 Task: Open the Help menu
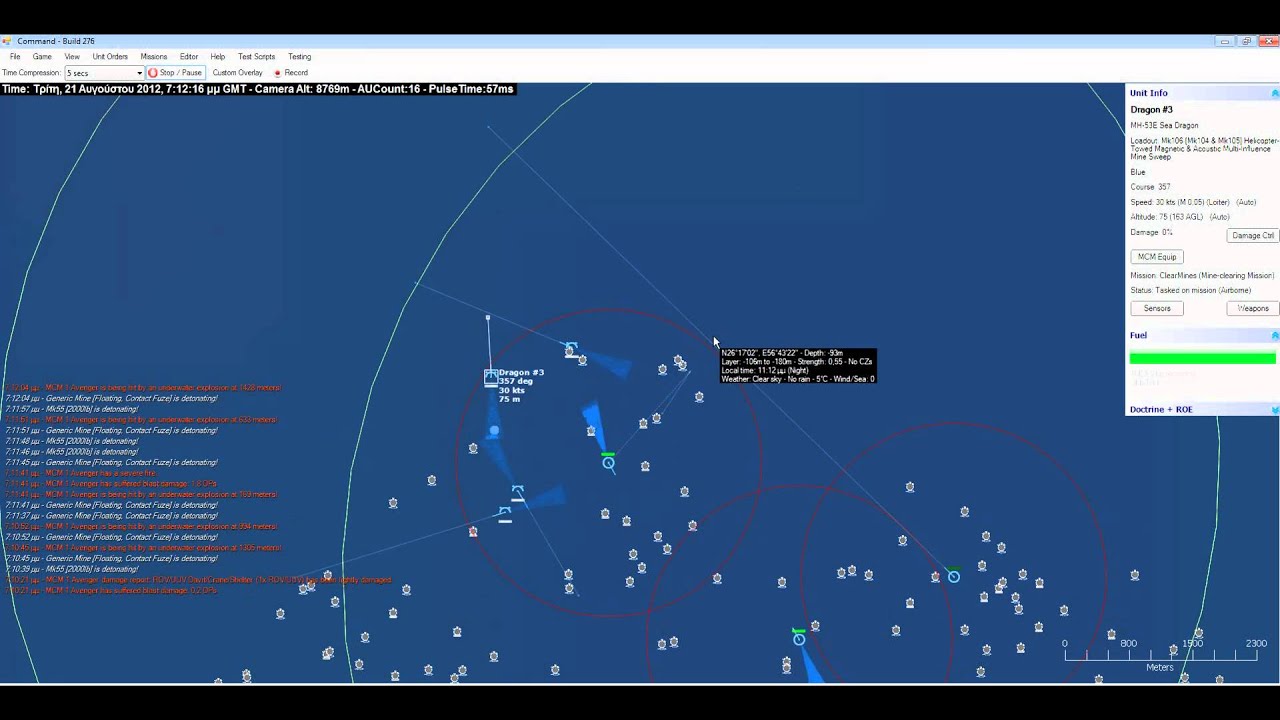[x=218, y=57]
